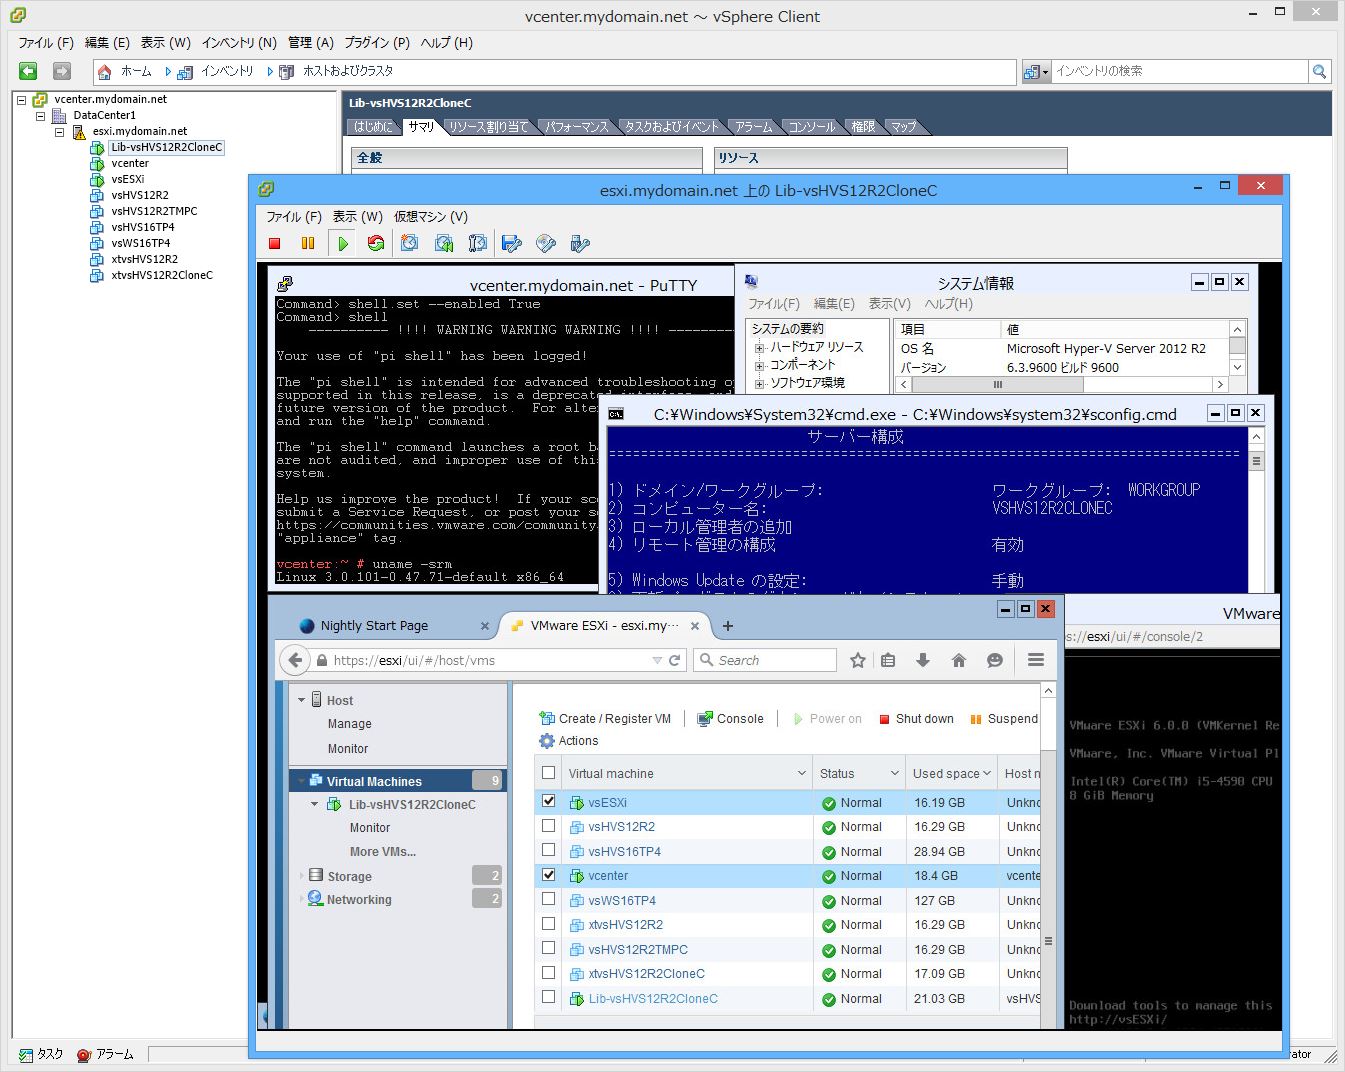
Task: Check the vsHVS12R2TMPC row checkbox
Action: click(548, 948)
